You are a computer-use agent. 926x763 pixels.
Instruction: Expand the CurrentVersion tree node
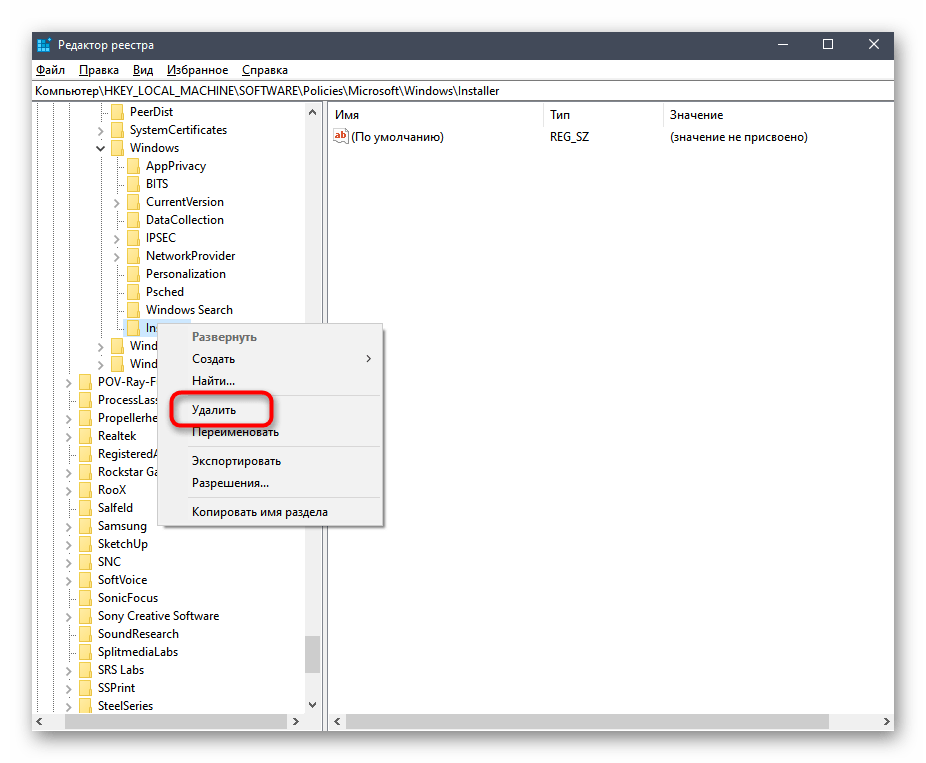[117, 202]
